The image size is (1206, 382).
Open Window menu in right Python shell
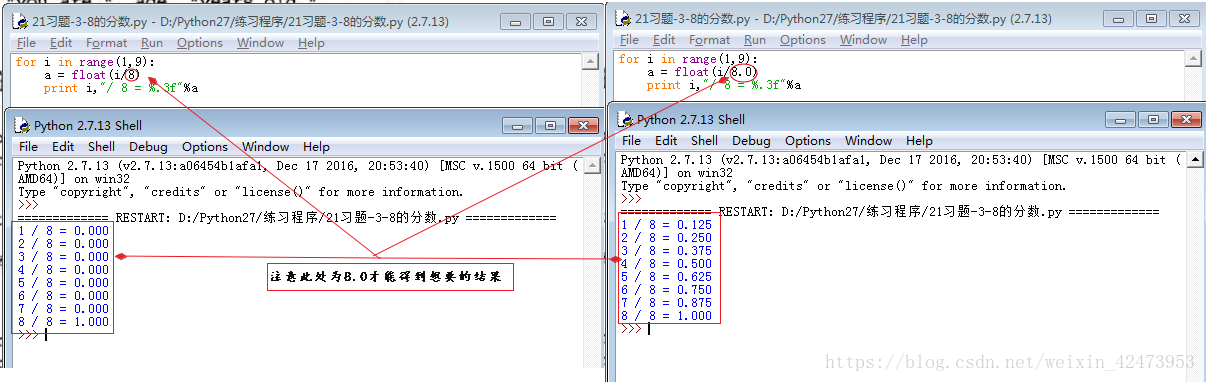(868, 141)
